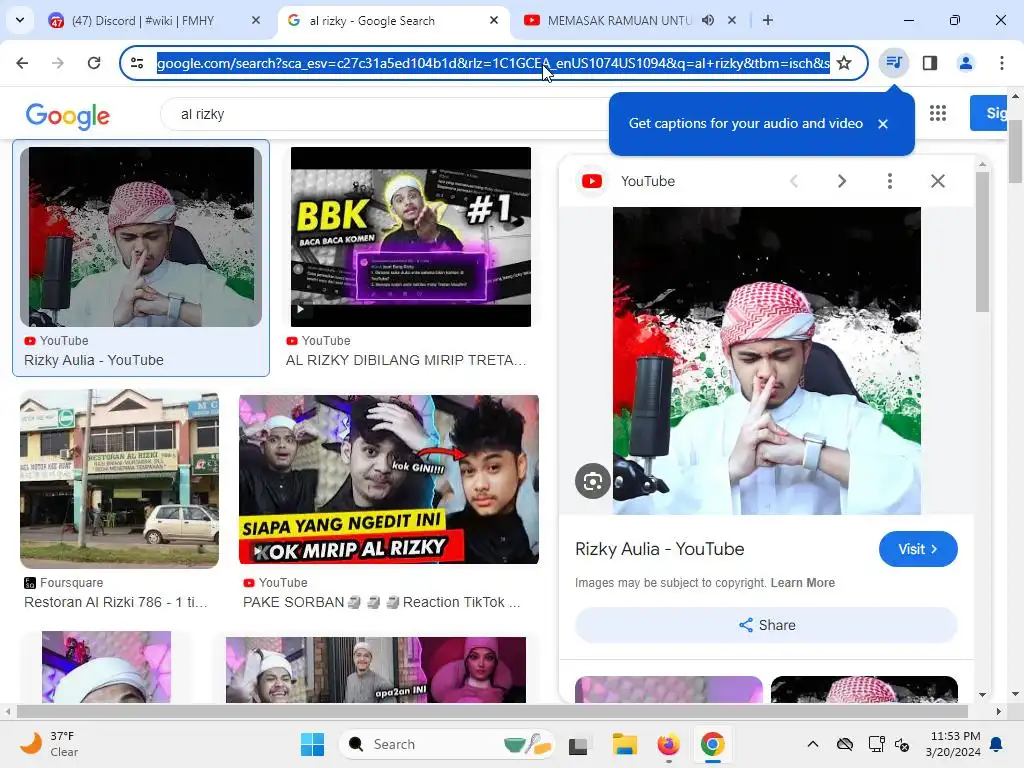Screen dimensions: 1024x768
Task: Open the tab search dropdown arrow
Action: click(x=20, y=20)
